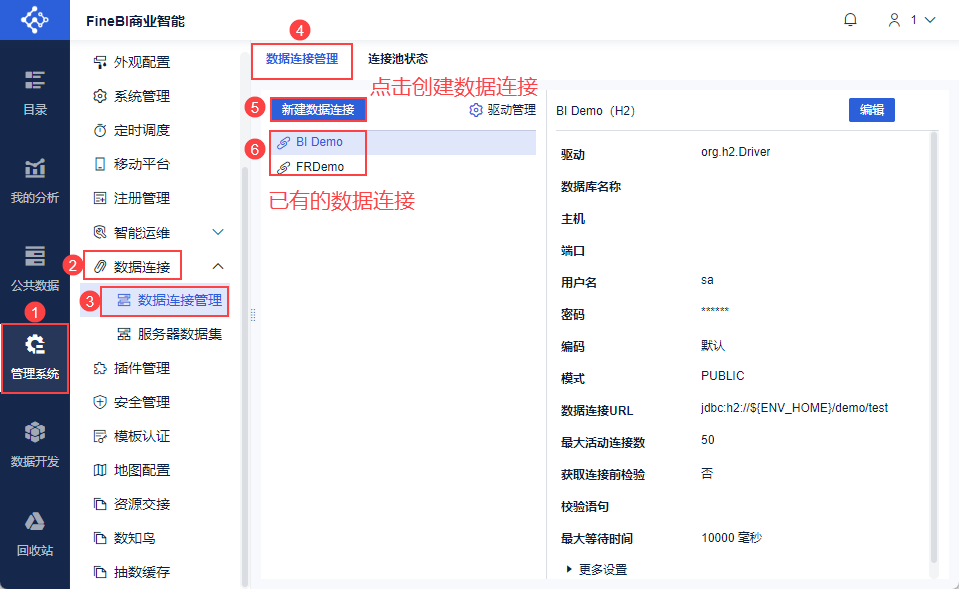Click the 注册管理 icon

pos(100,198)
